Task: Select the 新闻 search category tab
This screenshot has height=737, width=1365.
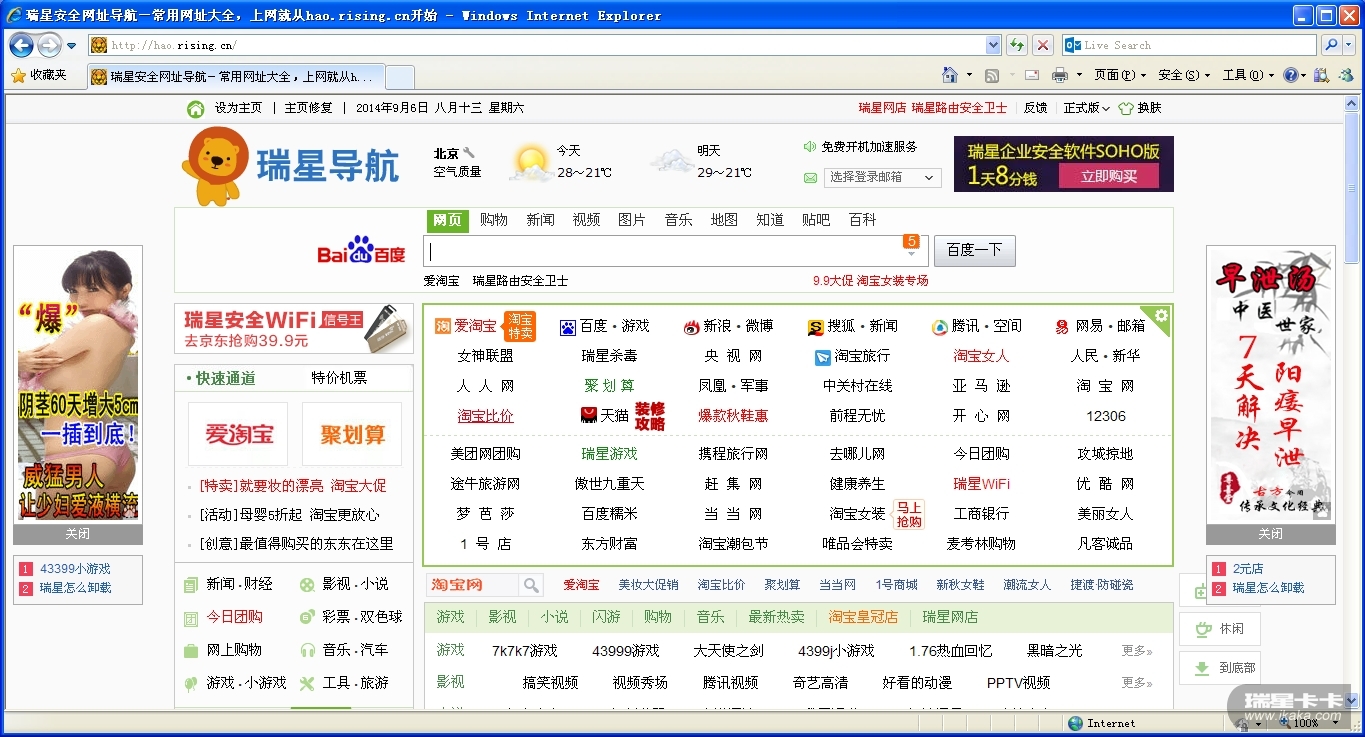Action: click(540, 220)
